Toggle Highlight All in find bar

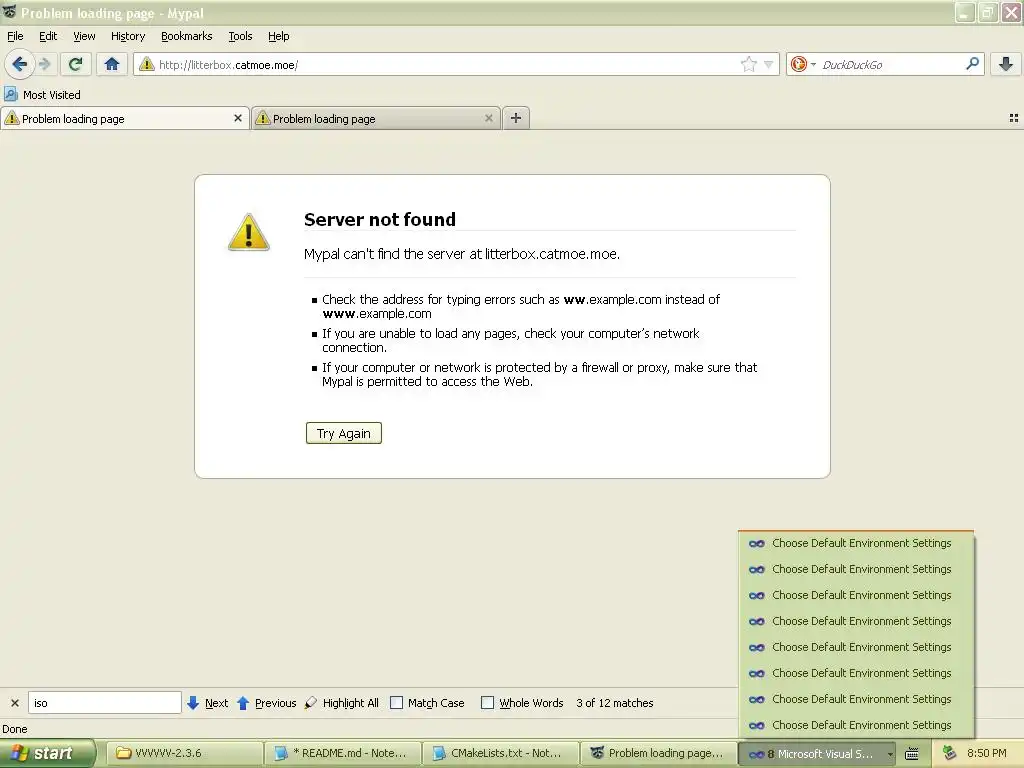click(x=342, y=703)
